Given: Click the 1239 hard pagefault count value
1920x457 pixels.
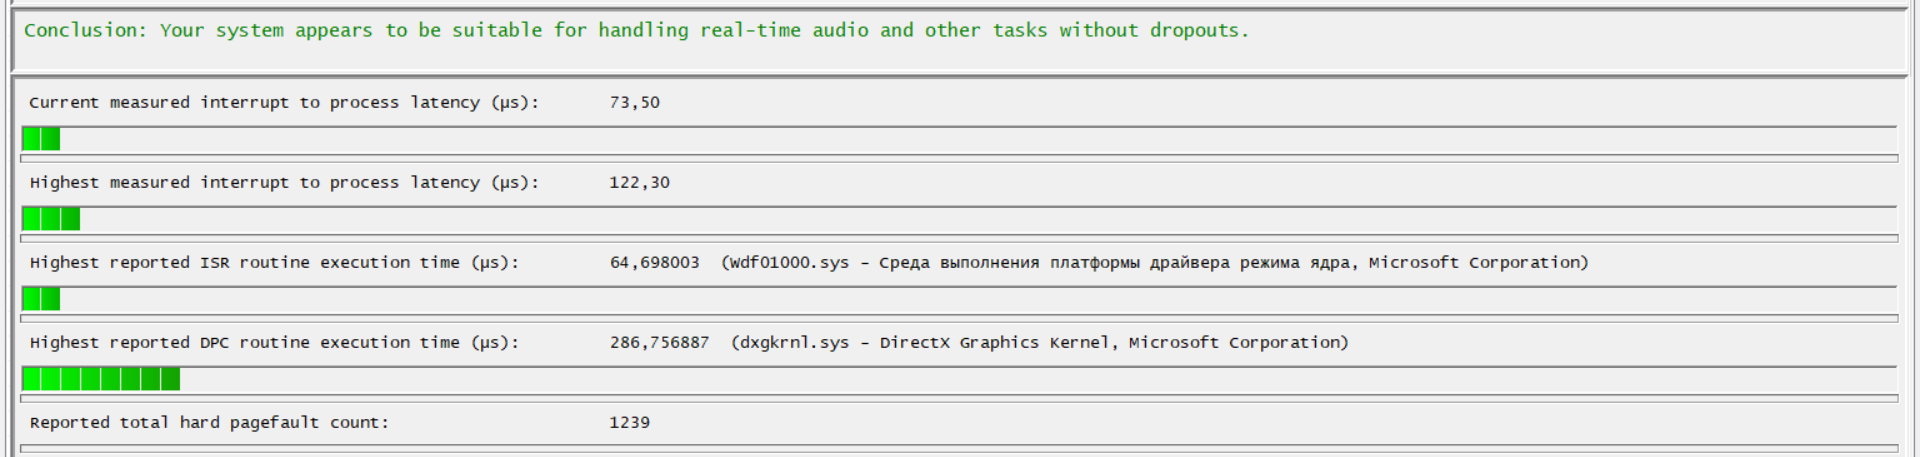Looking at the screenshot, I should pyautogui.click(x=629, y=422).
